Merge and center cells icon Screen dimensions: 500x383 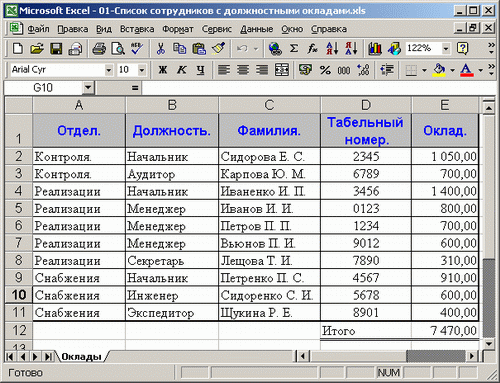click(x=282, y=70)
